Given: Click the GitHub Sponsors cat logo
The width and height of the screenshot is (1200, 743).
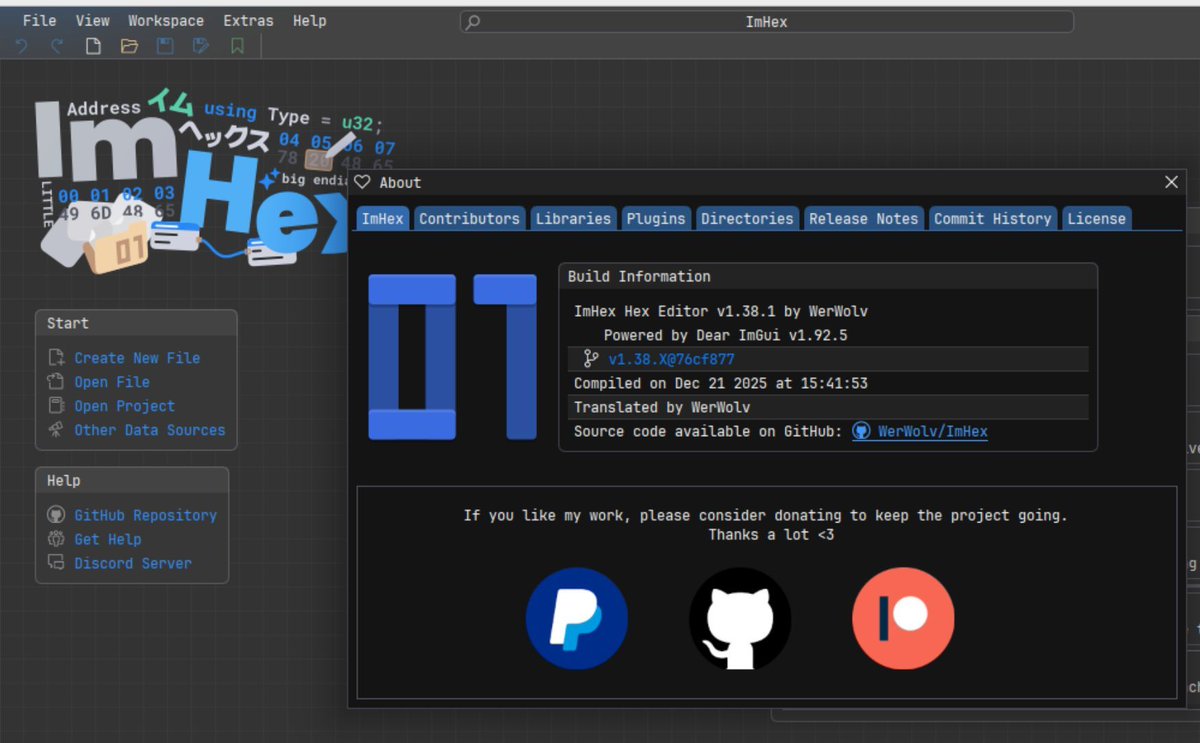Looking at the screenshot, I should coord(740,618).
